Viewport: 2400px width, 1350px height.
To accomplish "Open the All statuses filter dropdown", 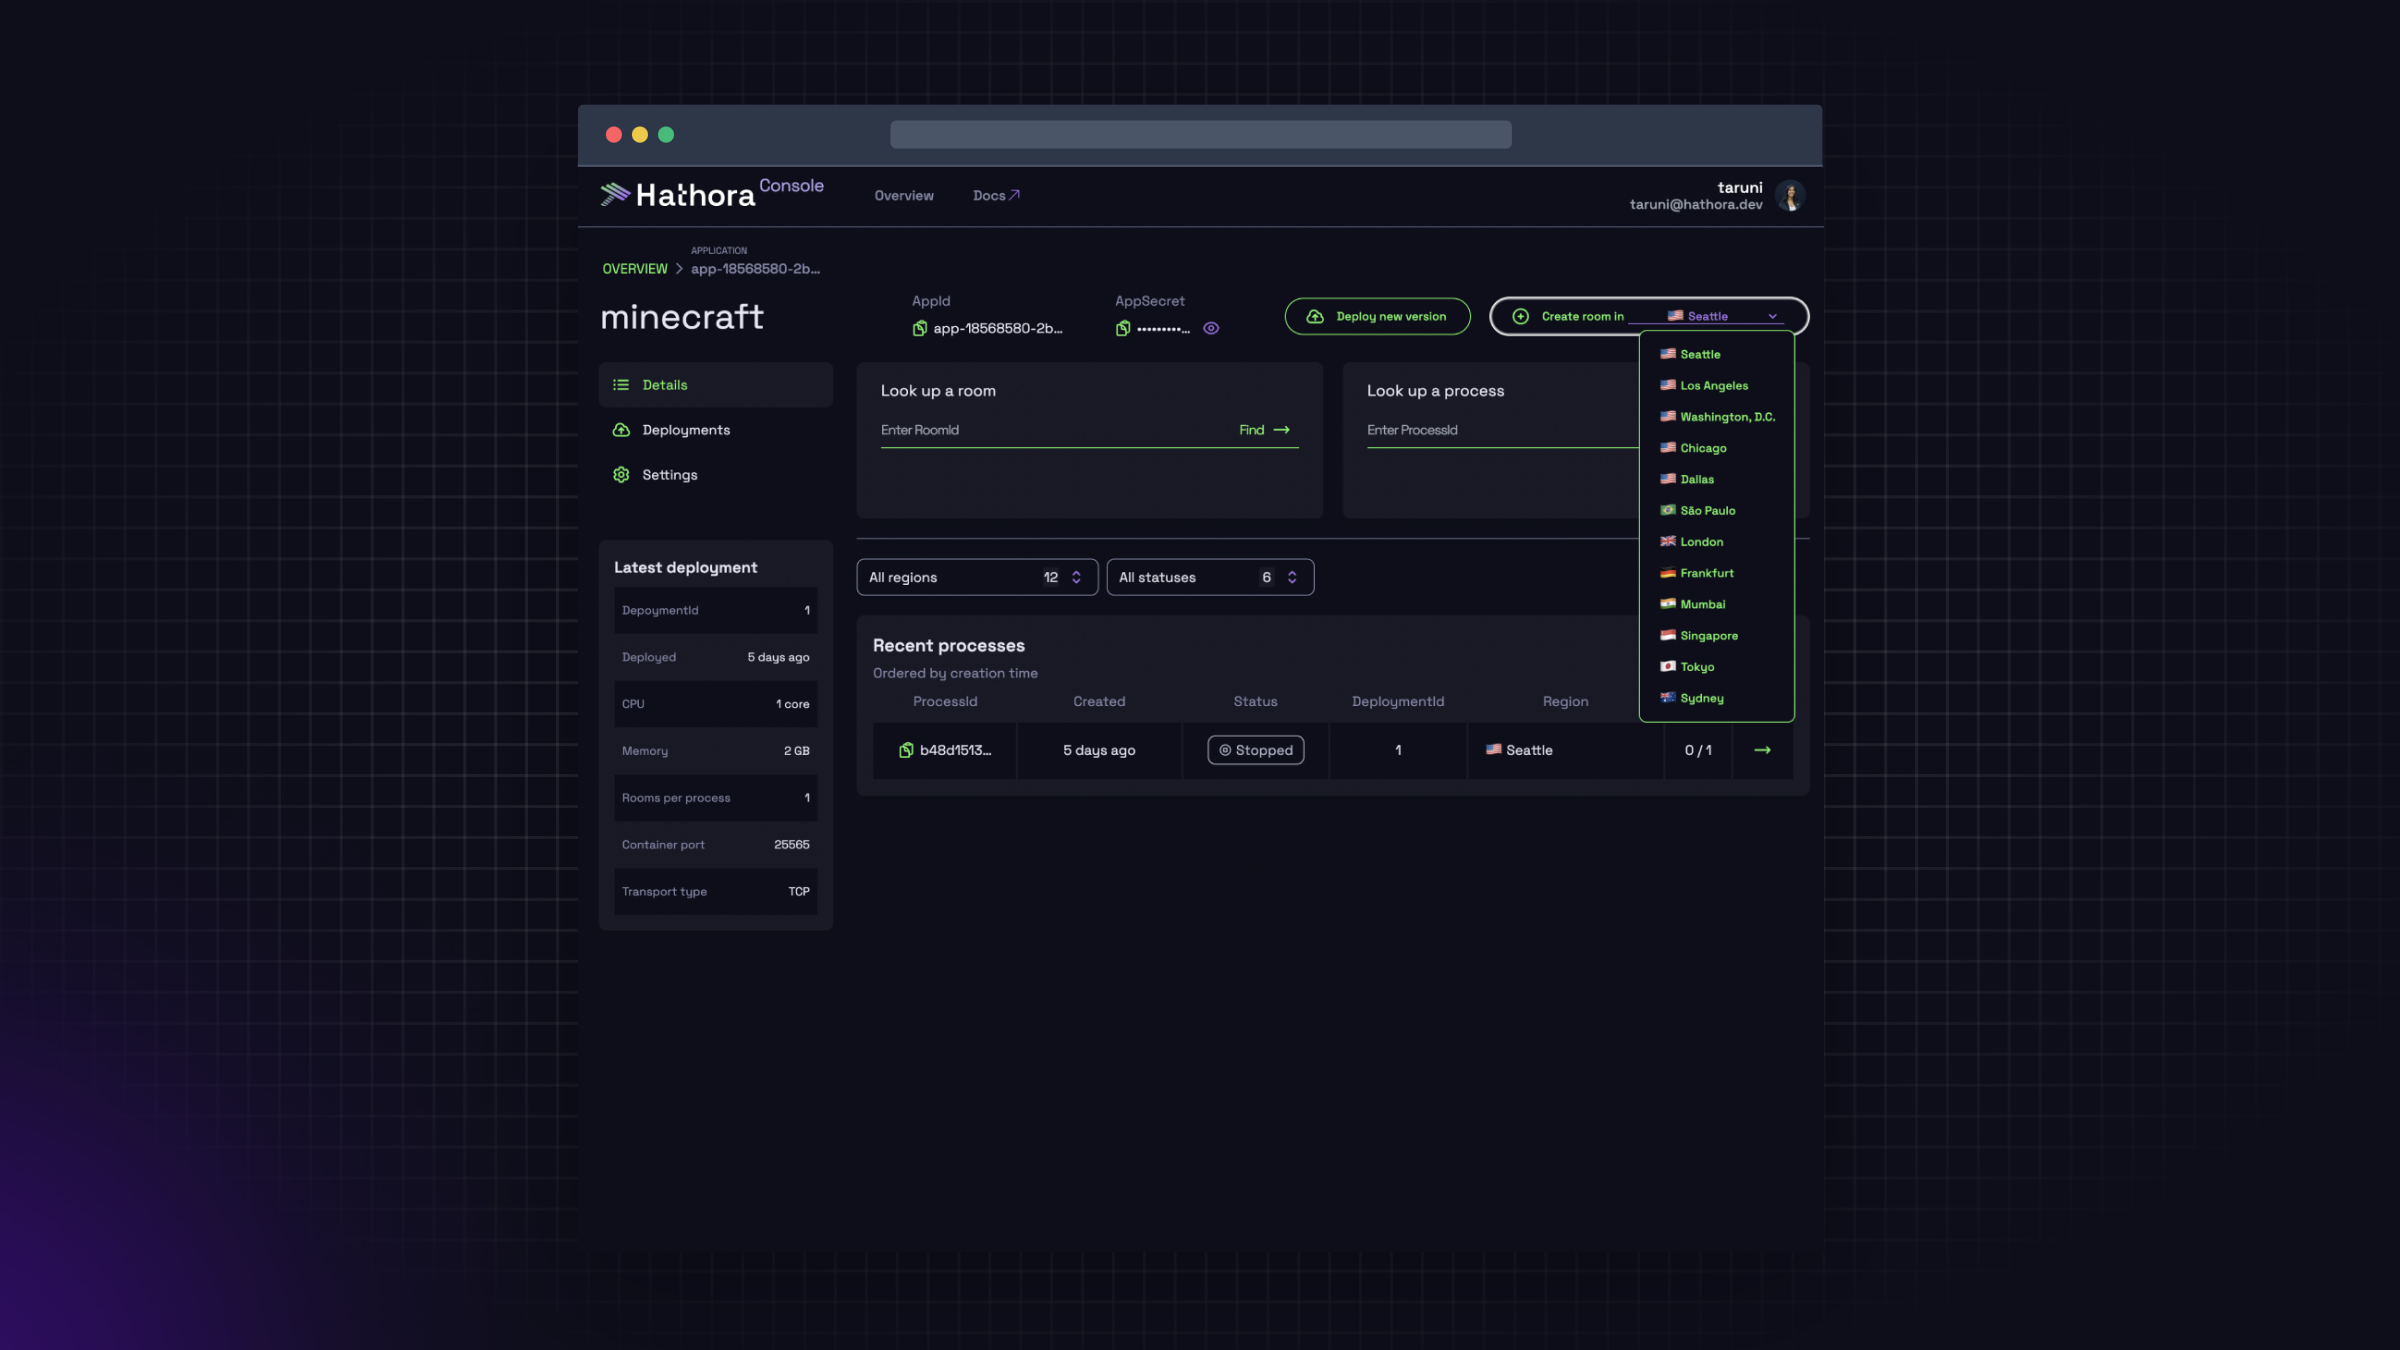I will point(1210,577).
